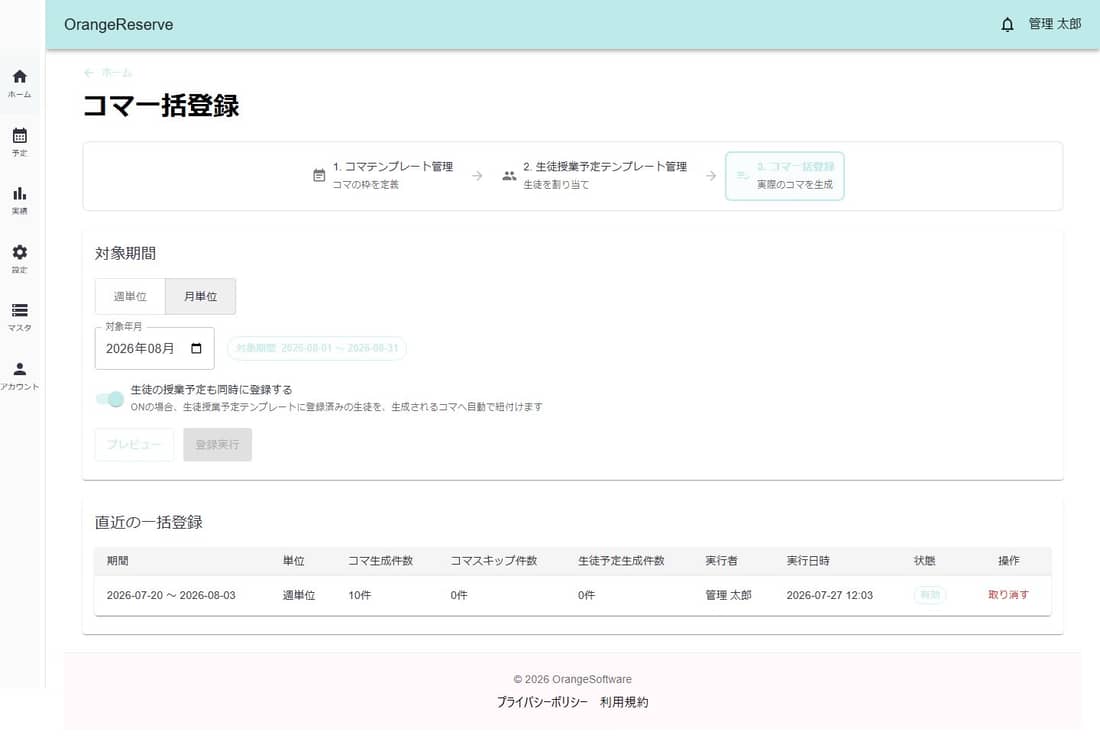Open the 利用規約 link

tap(624, 702)
